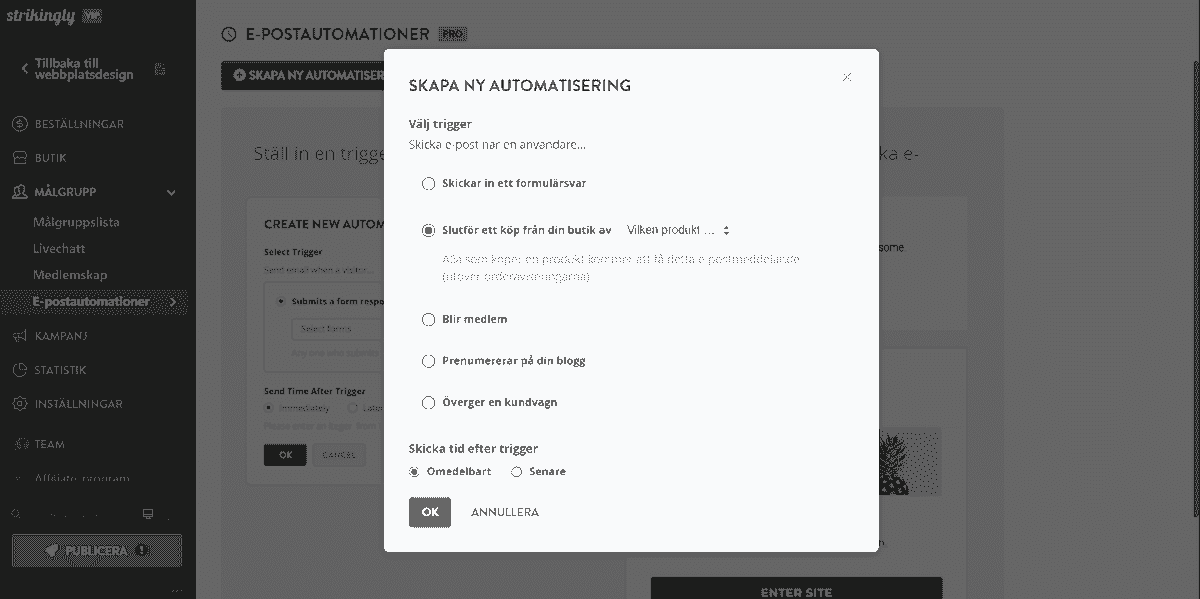Click the Team icon in sidebar
The image size is (1200, 599).
point(19,444)
